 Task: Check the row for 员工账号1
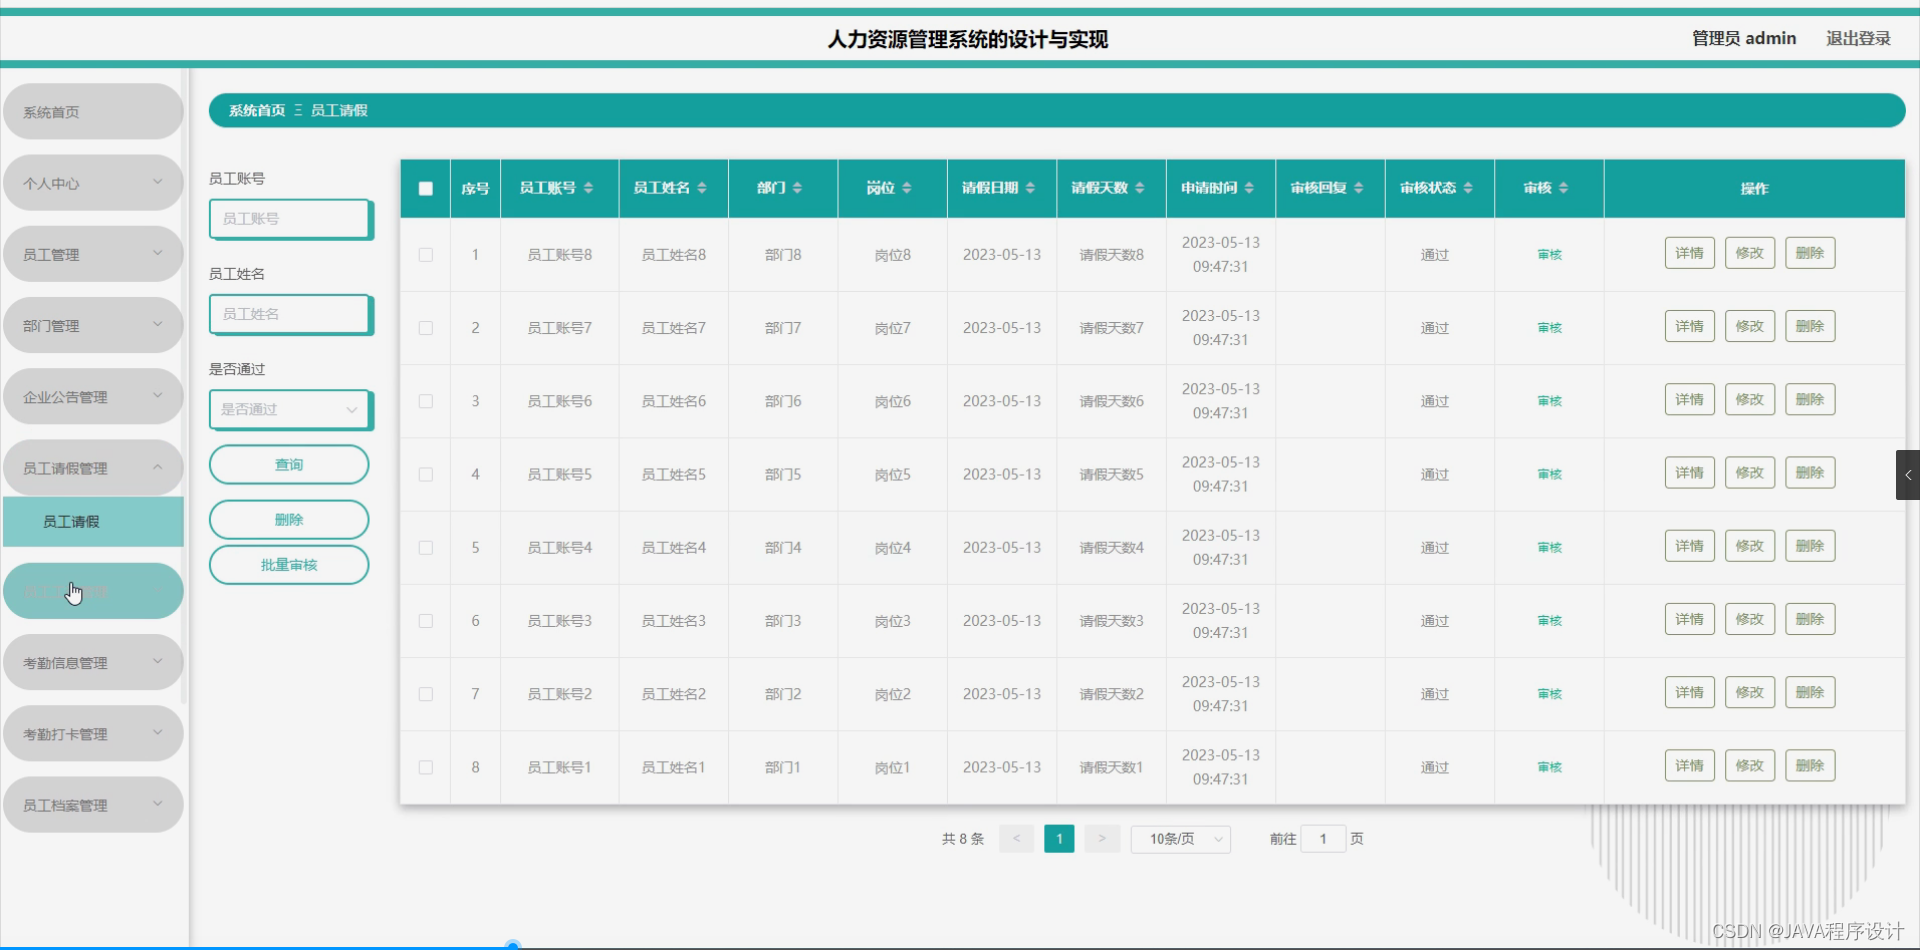tap(426, 767)
